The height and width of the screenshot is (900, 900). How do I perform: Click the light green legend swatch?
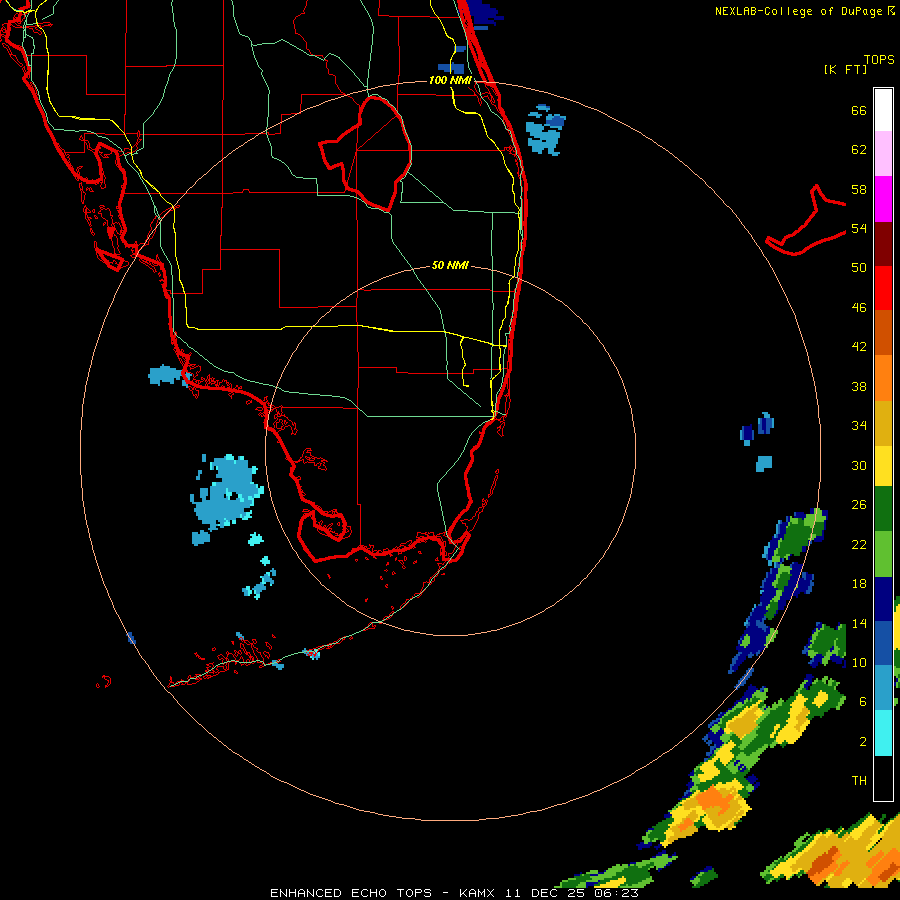[883, 554]
